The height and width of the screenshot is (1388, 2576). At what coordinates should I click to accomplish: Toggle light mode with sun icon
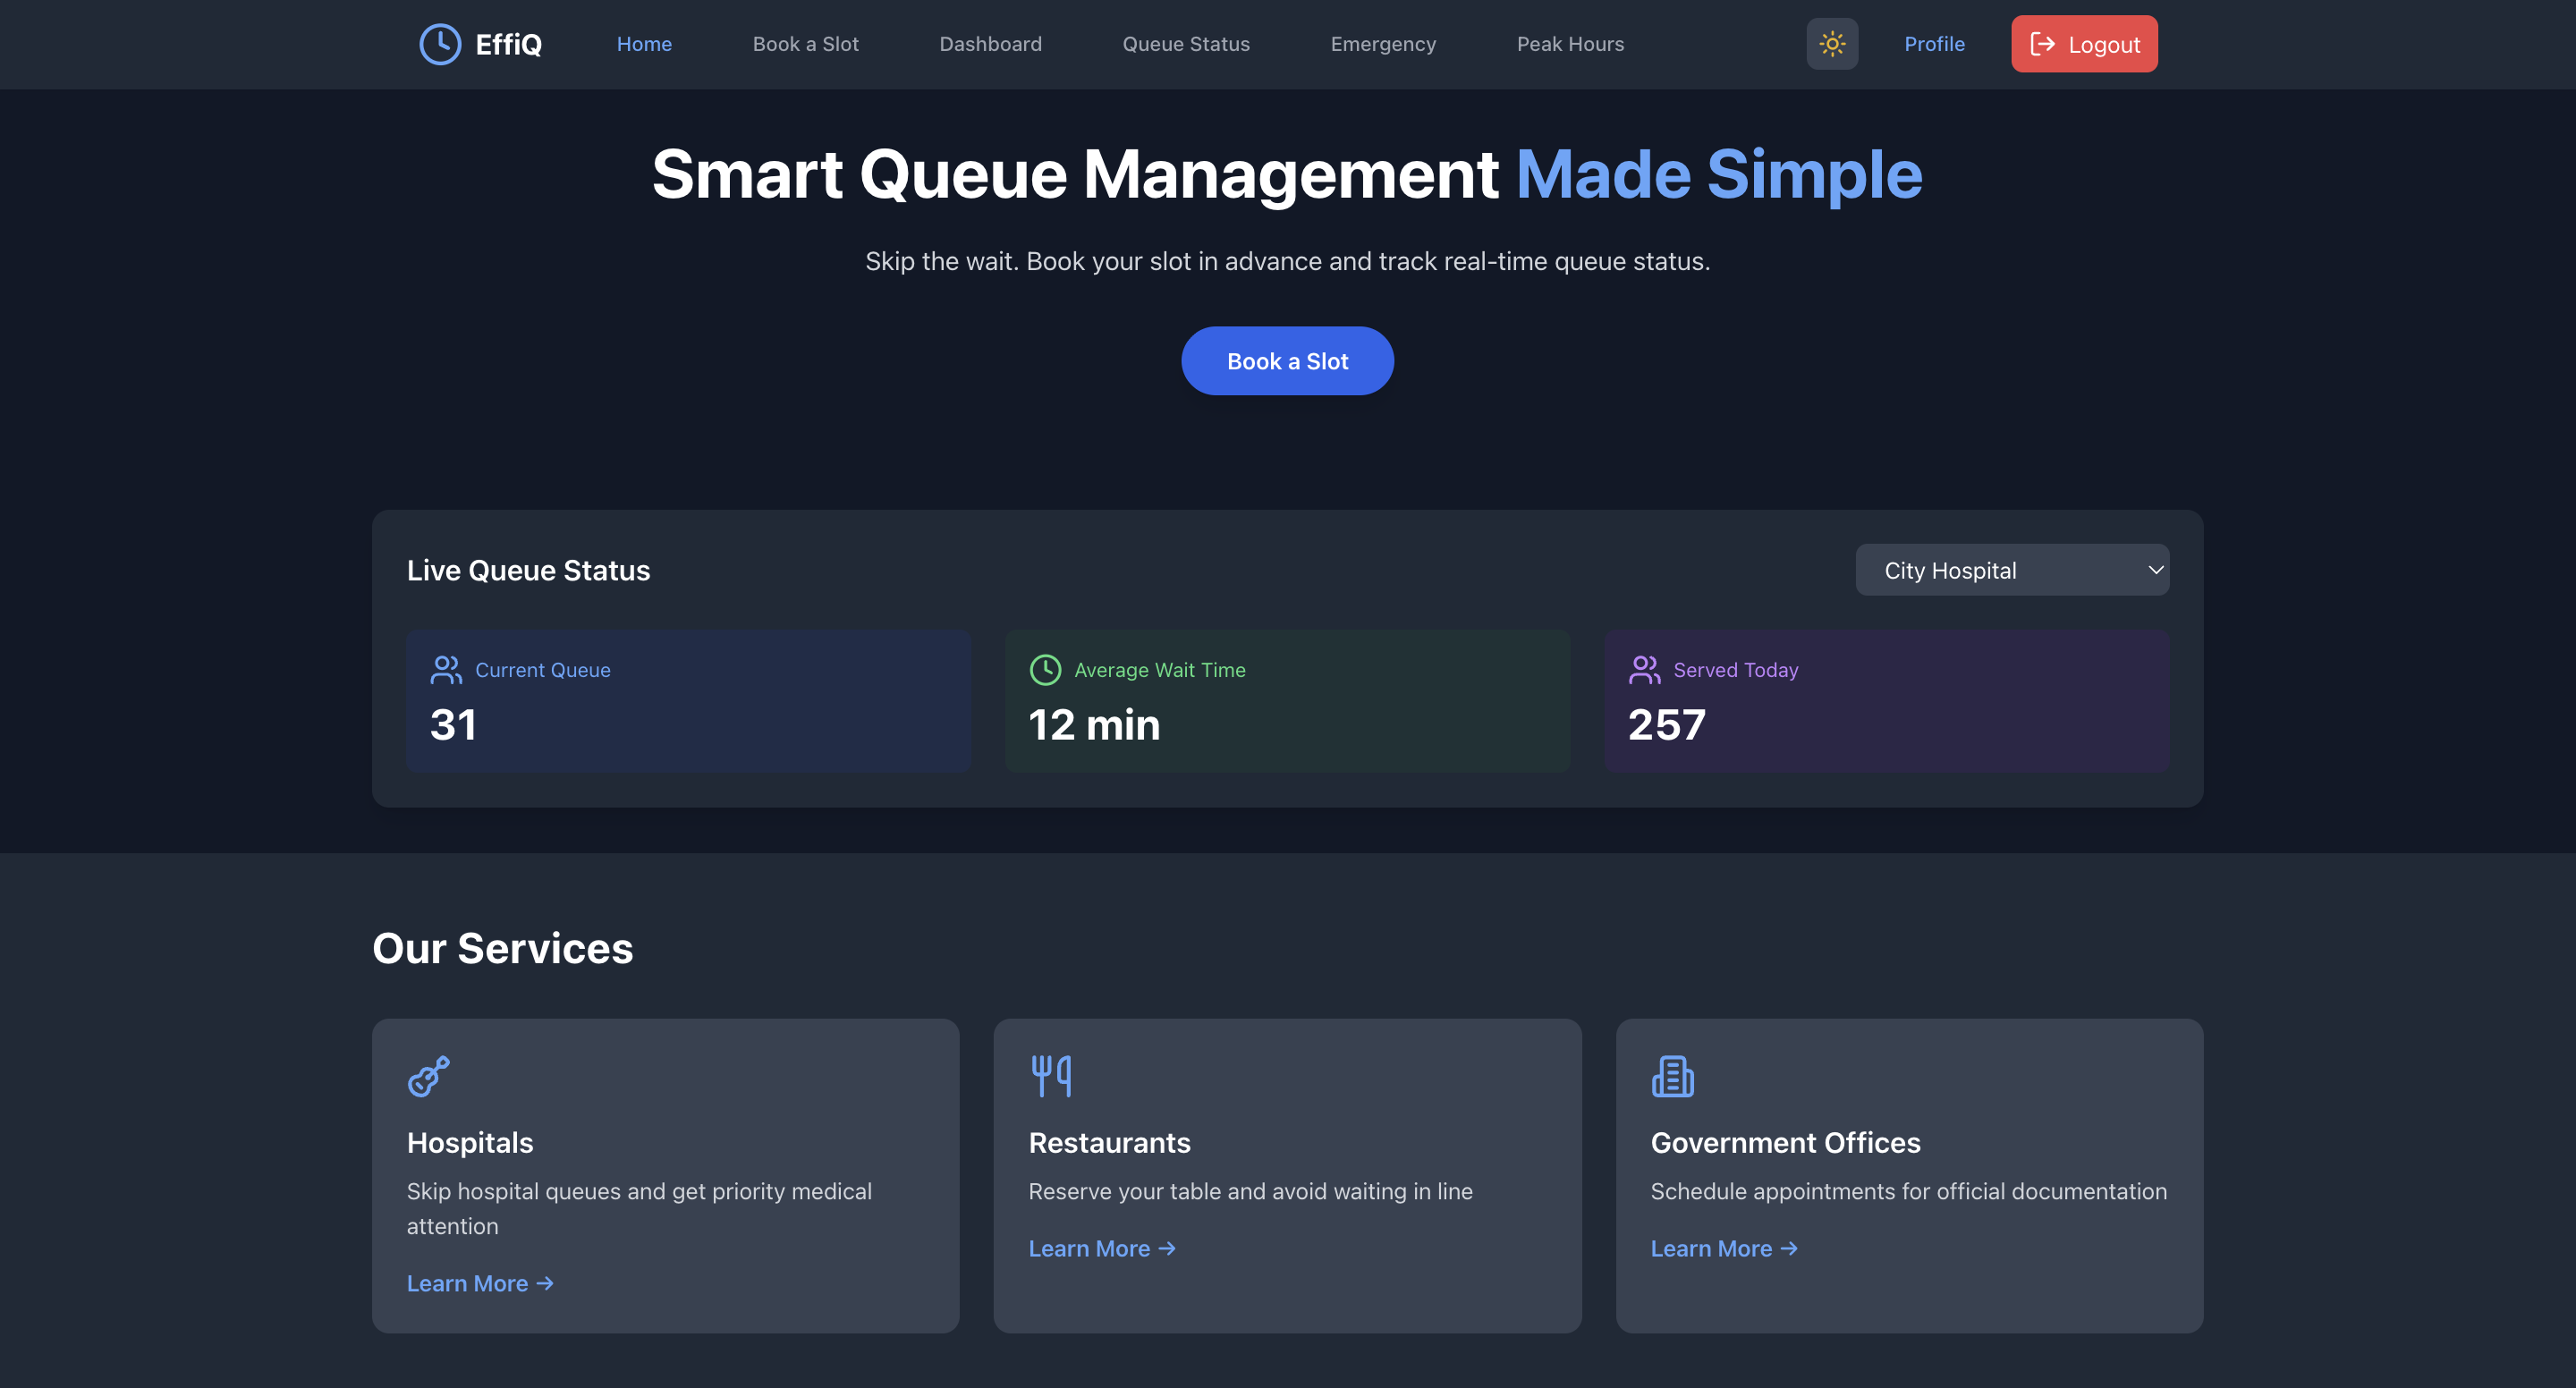(x=1831, y=44)
